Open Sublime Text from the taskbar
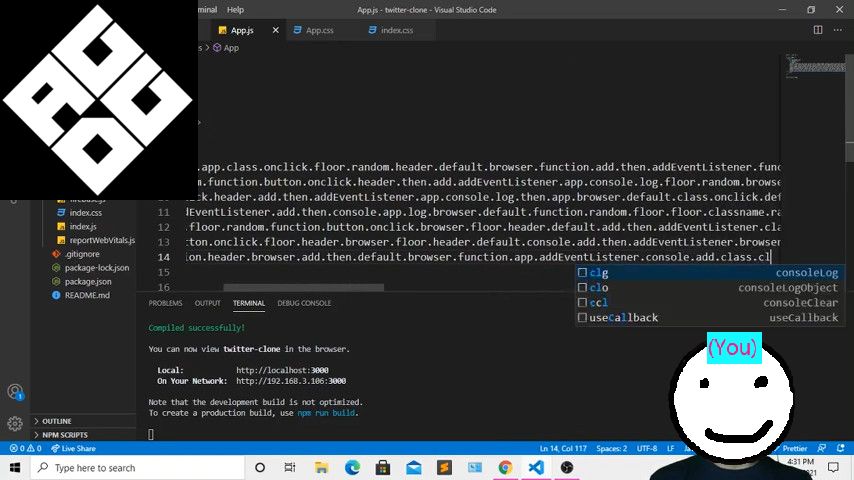The height and width of the screenshot is (480, 854). 444,467
